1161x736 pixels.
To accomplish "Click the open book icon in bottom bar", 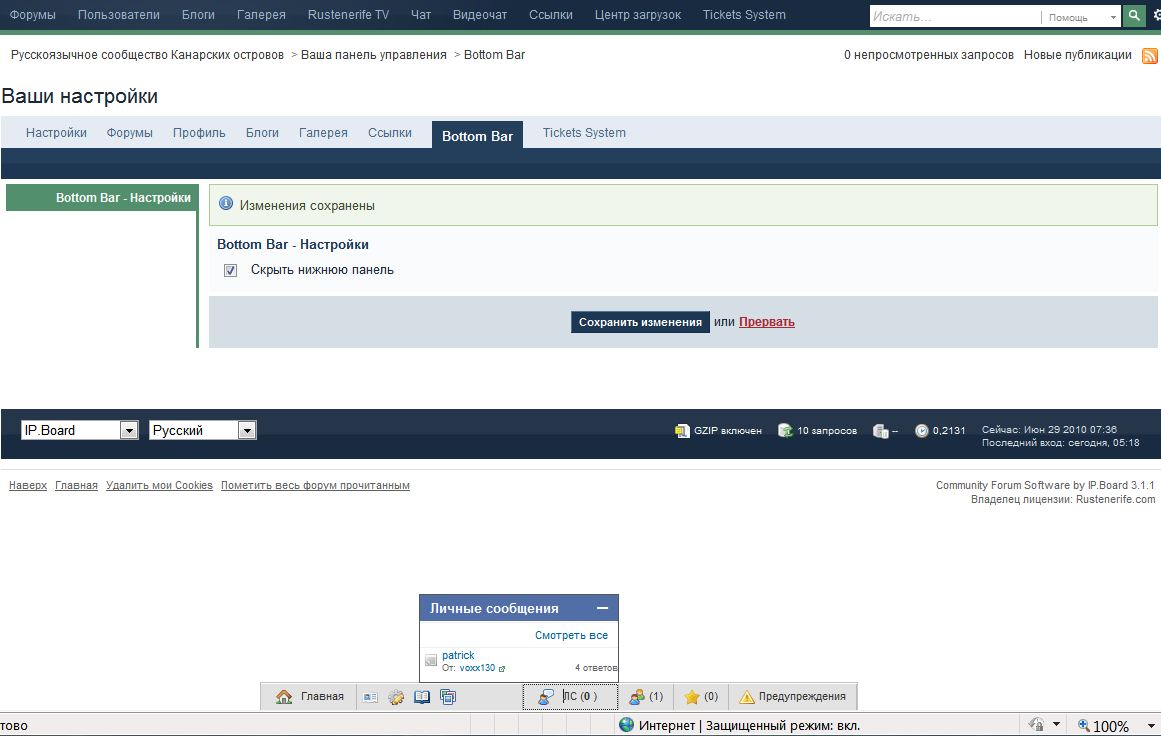I will [x=422, y=697].
